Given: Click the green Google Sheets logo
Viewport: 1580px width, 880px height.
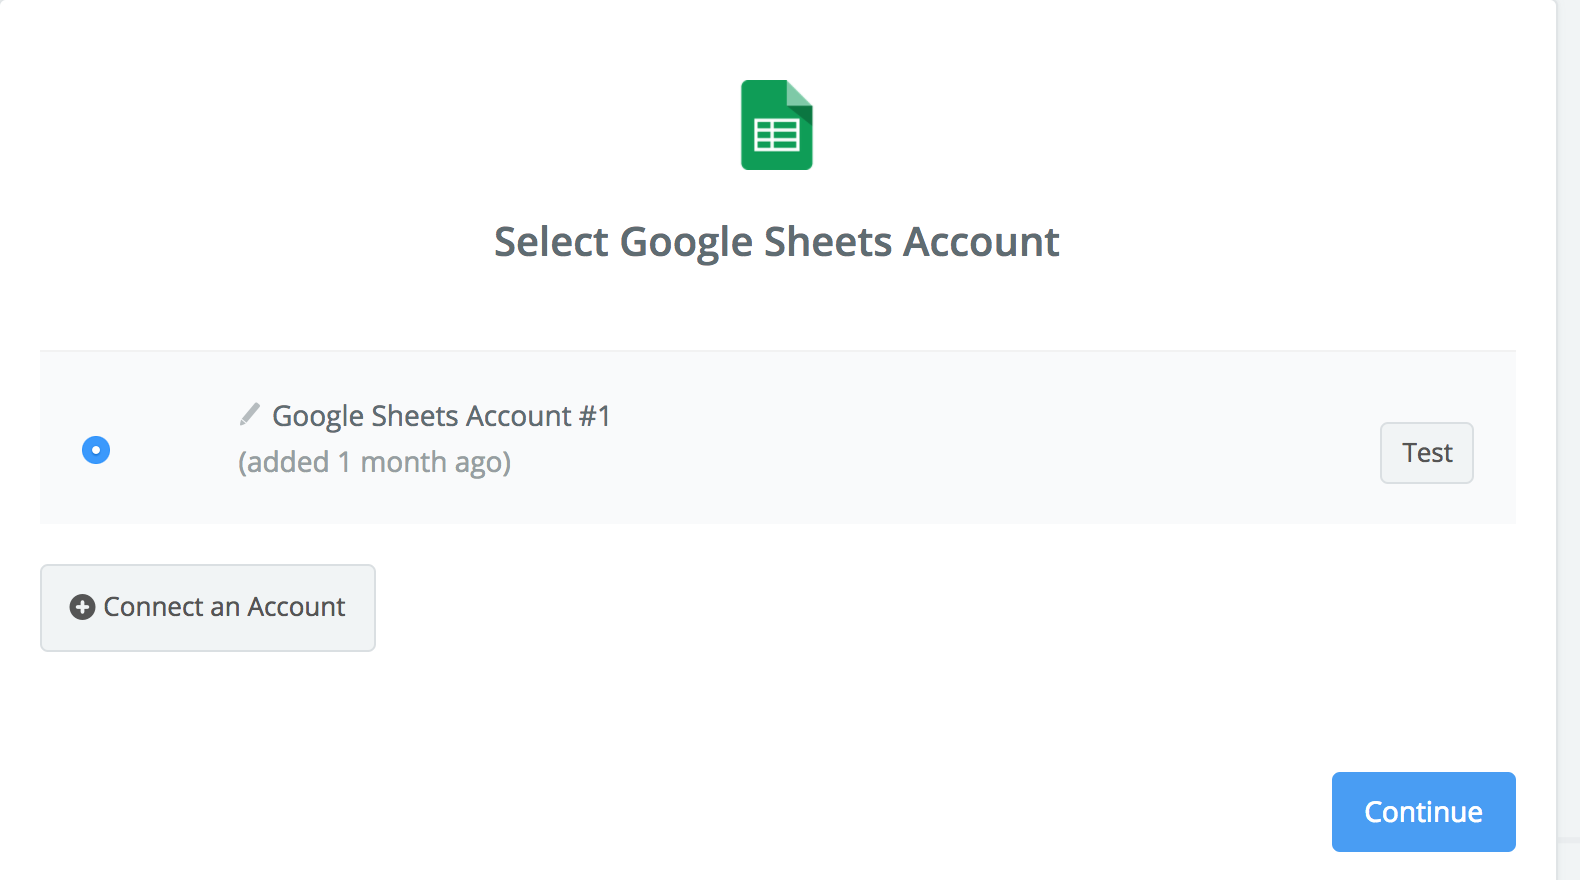Looking at the screenshot, I should [776, 125].
